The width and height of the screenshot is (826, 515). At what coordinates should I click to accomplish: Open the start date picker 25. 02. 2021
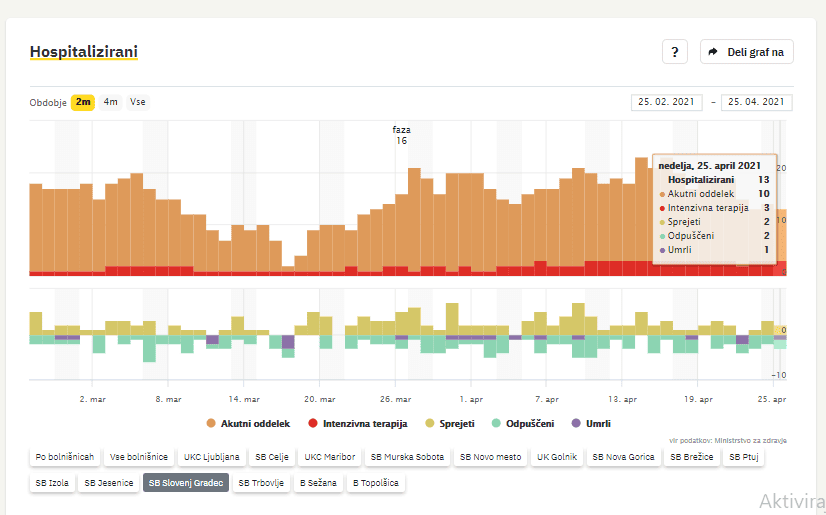point(667,102)
